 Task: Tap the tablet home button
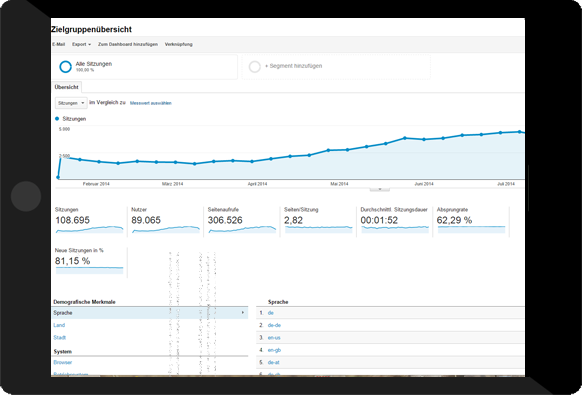click(x=26, y=196)
